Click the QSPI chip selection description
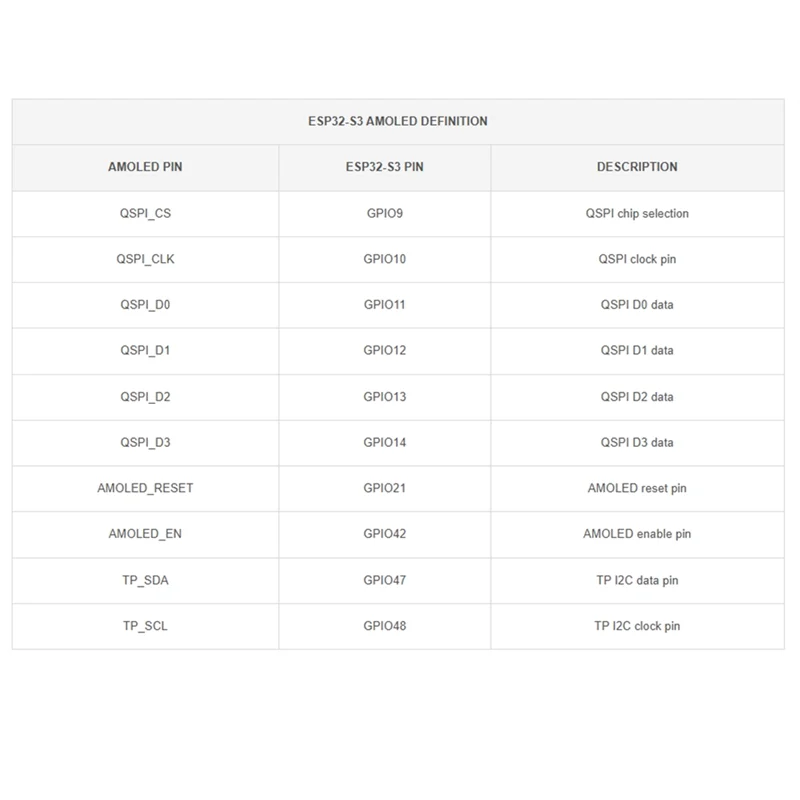The height and width of the screenshot is (800, 800). pyautogui.click(x=637, y=213)
